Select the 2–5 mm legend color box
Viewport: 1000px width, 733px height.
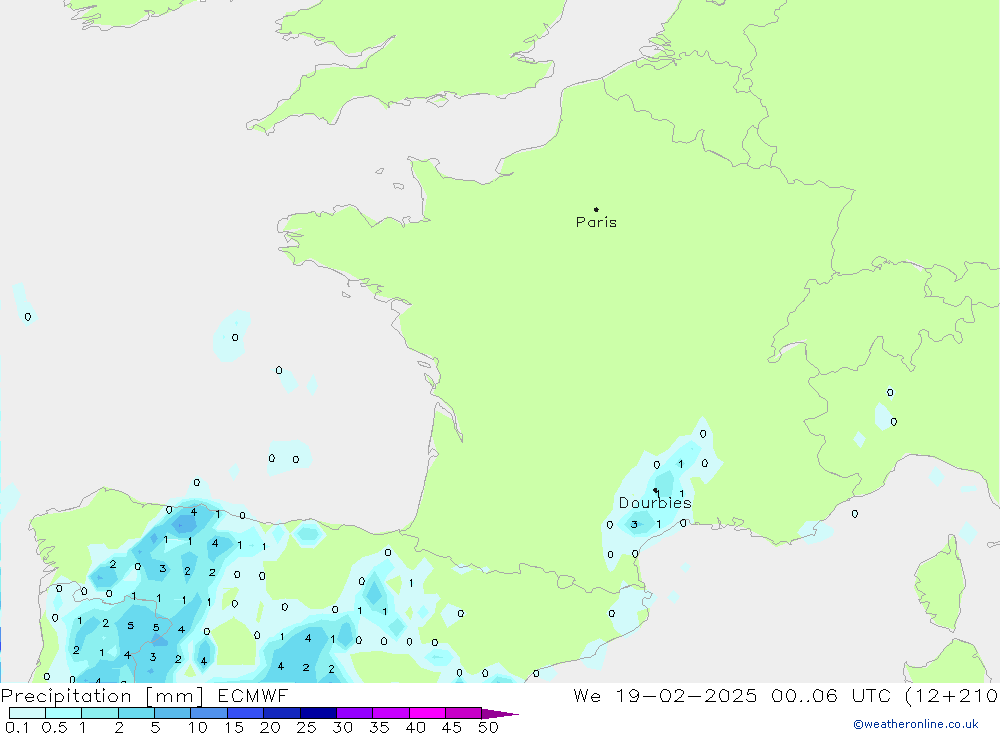(x=136, y=713)
